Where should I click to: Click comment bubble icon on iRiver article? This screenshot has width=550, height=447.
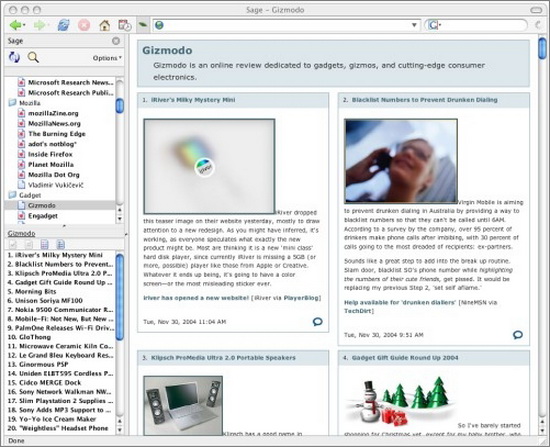(317, 321)
